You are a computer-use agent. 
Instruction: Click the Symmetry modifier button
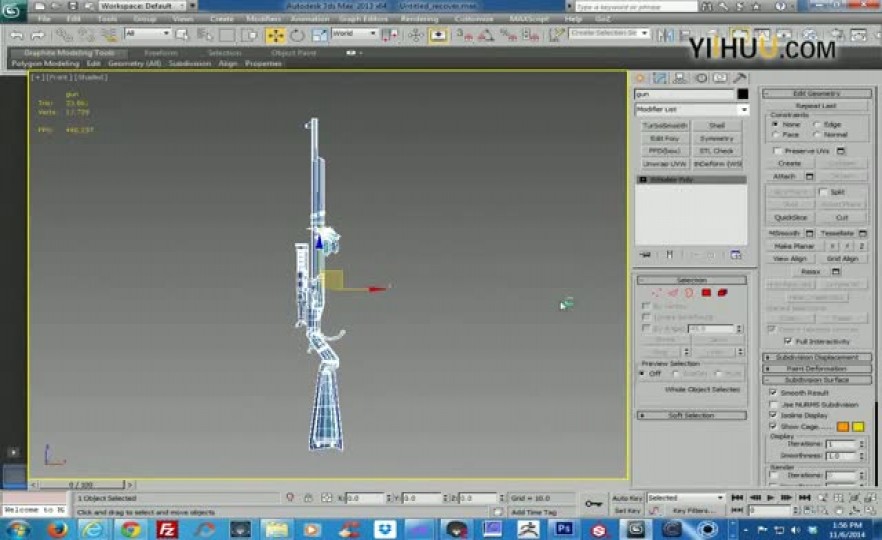click(x=717, y=138)
